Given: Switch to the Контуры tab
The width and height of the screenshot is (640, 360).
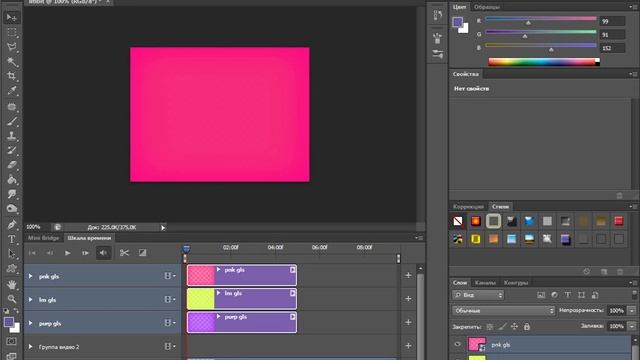Looking at the screenshot, I should 516,282.
